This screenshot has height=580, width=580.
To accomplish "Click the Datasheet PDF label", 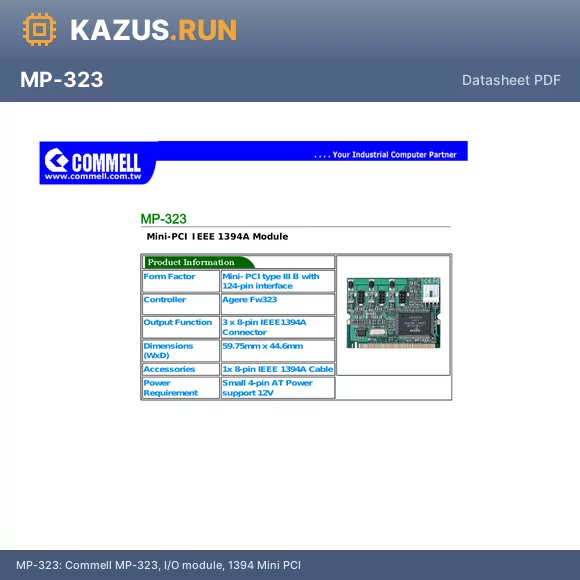I will [511, 80].
